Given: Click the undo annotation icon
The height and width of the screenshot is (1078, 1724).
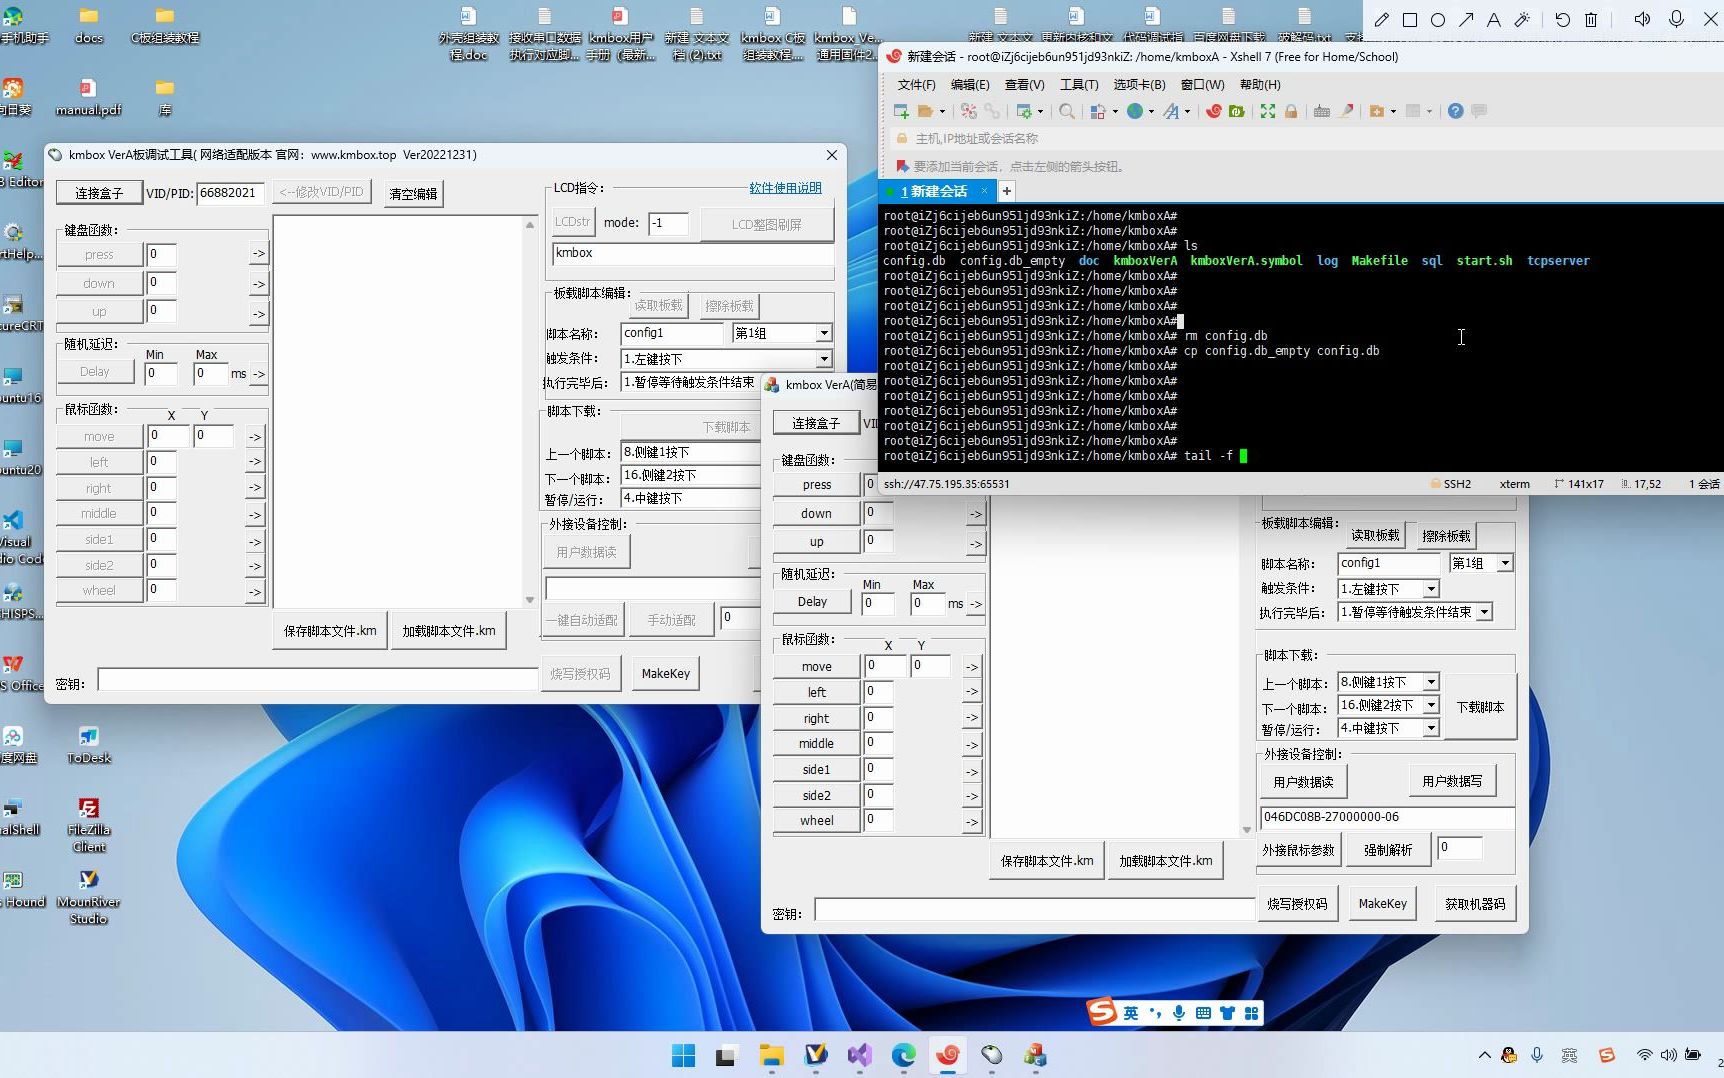Looking at the screenshot, I should pyautogui.click(x=1563, y=20).
